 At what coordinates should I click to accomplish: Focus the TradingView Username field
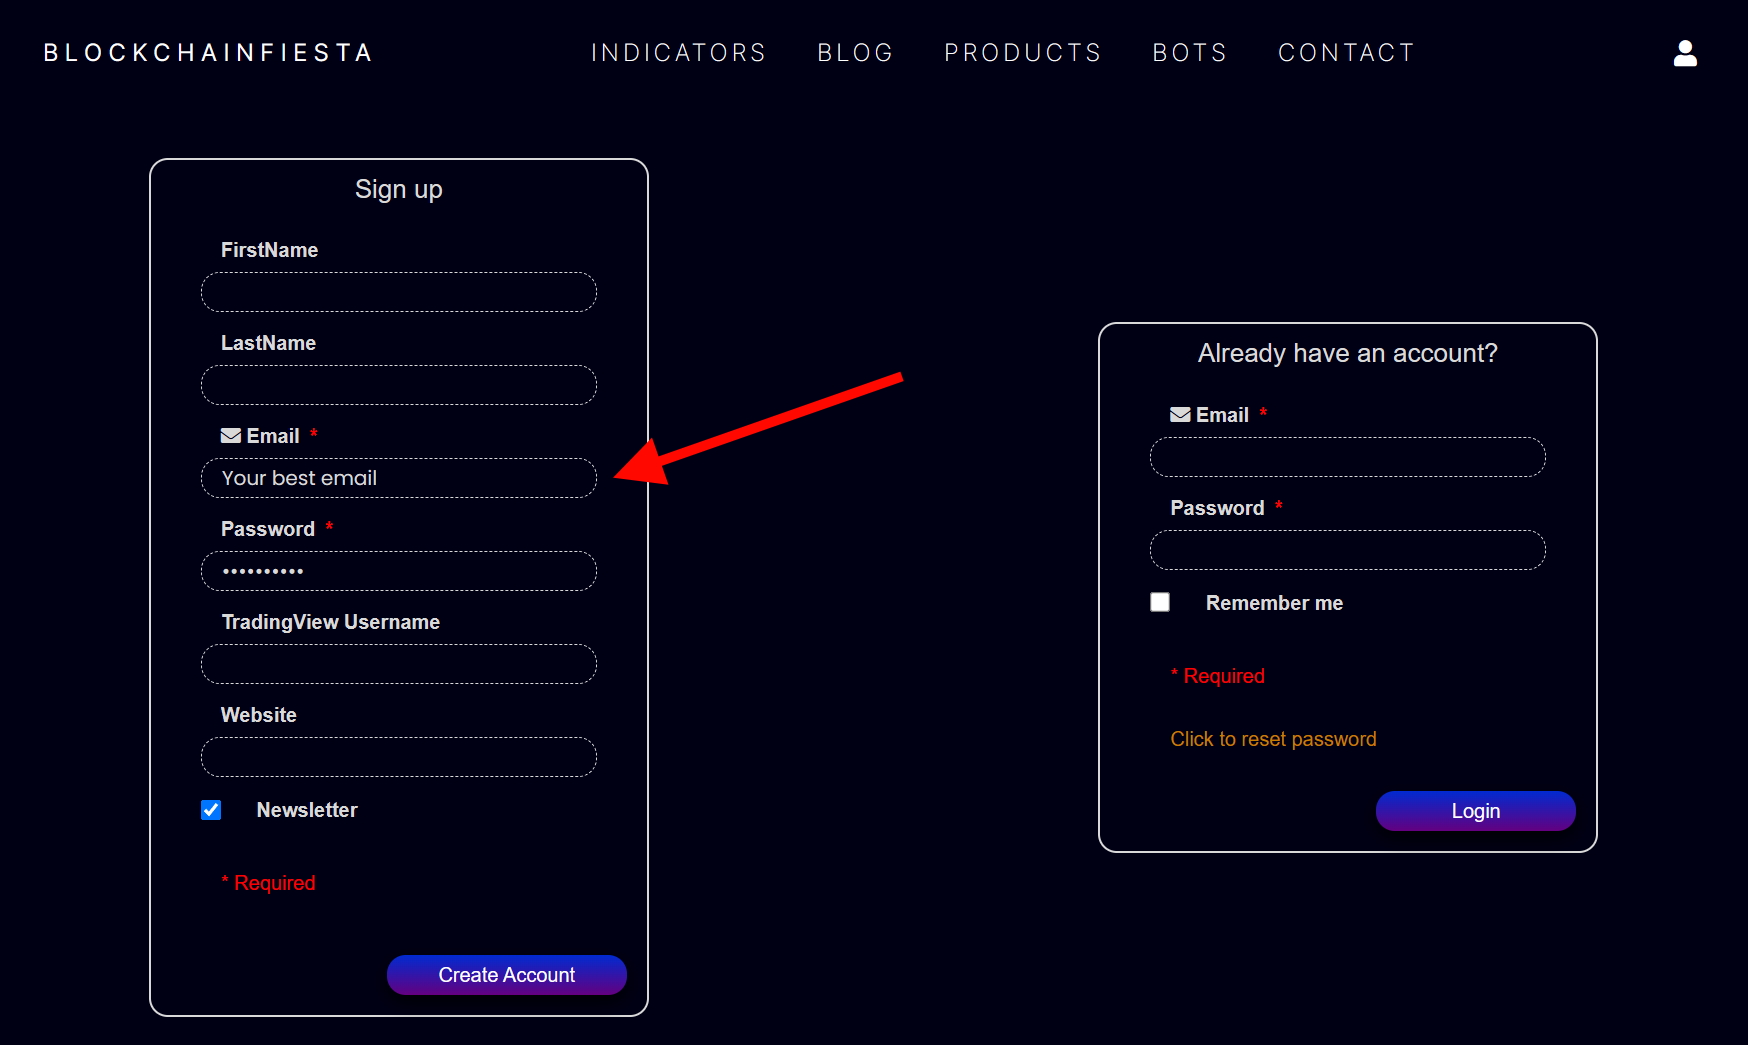[x=399, y=664]
